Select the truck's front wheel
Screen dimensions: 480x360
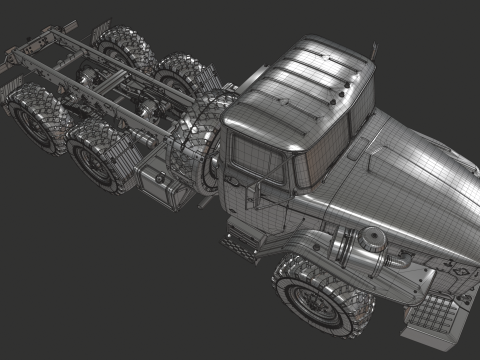pyautogui.click(x=323, y=296)
